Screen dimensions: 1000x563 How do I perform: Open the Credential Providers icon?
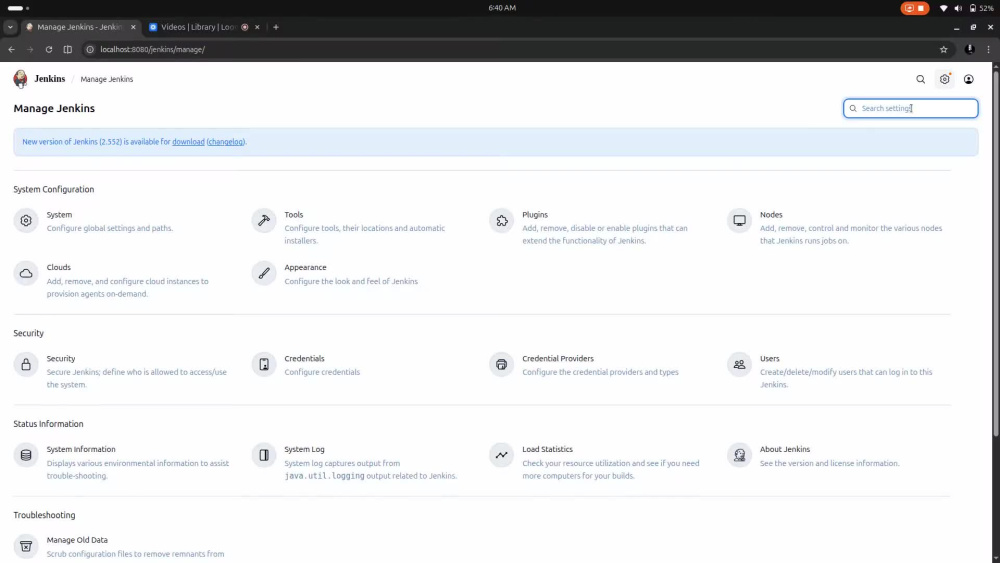coord(501,365)
